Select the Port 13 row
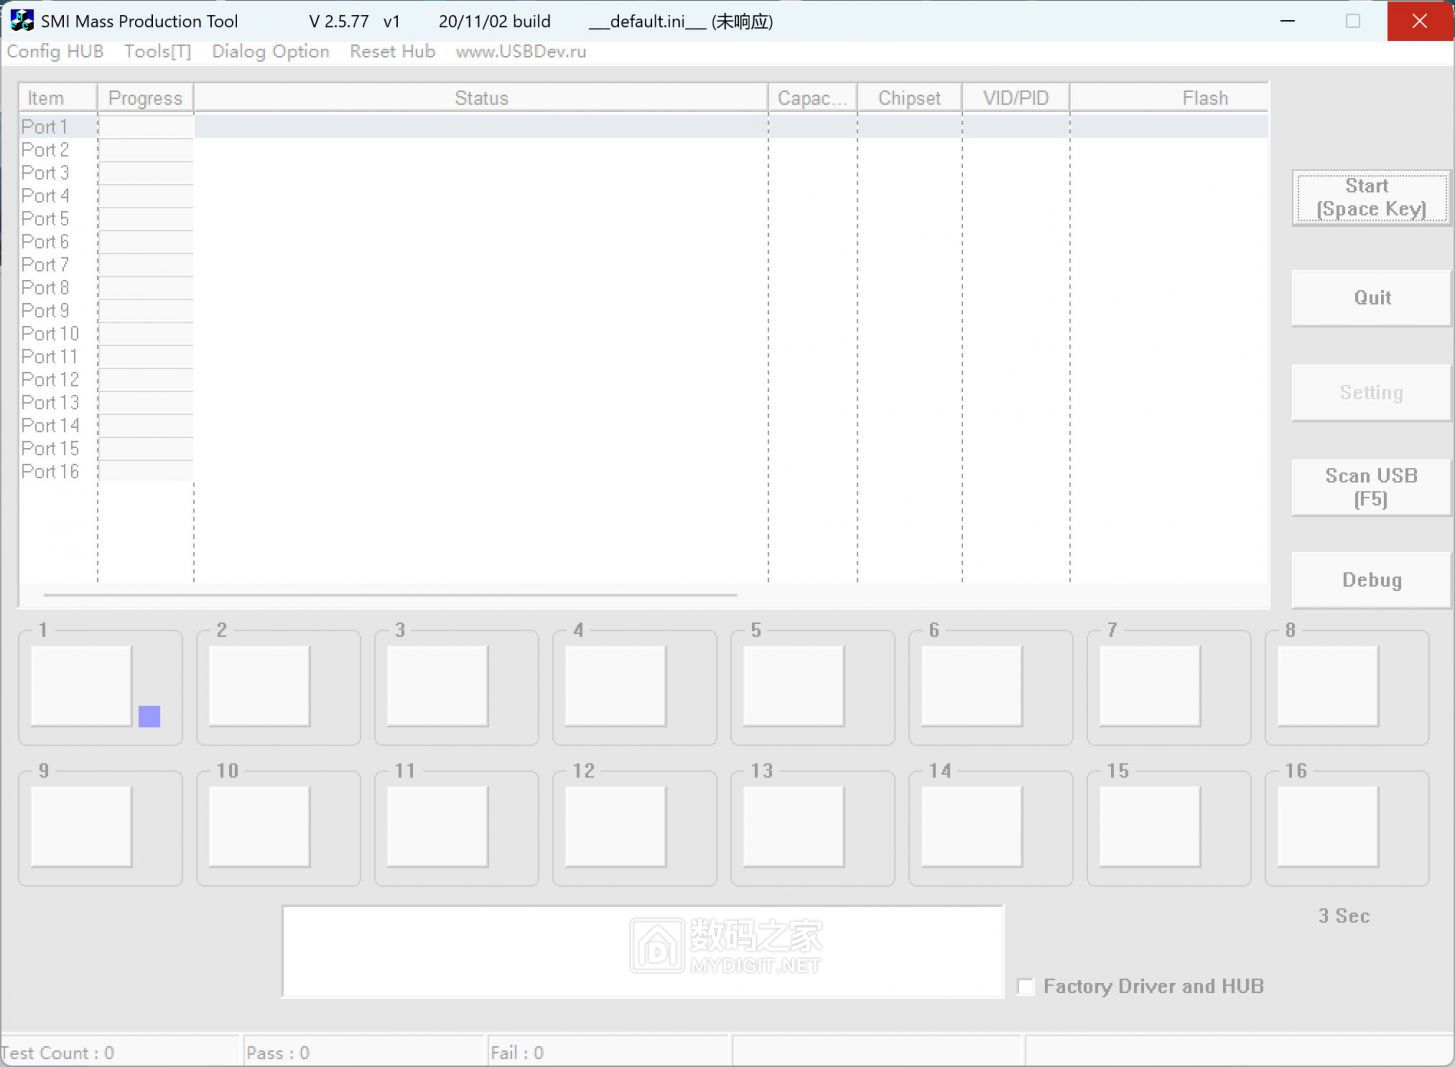The width and height of the screenshot is (1455, 1067). pyautogui.click(x=643, y=403)
